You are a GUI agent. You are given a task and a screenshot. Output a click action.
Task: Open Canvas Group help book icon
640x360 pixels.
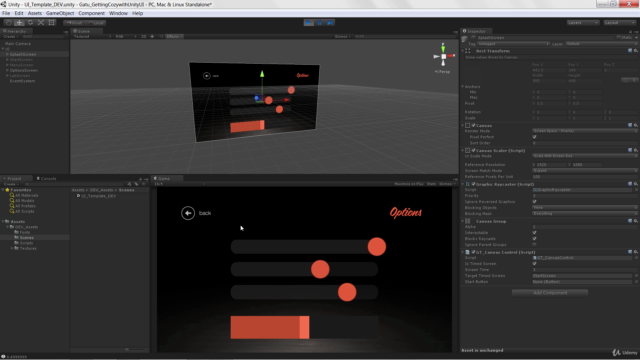630,221
